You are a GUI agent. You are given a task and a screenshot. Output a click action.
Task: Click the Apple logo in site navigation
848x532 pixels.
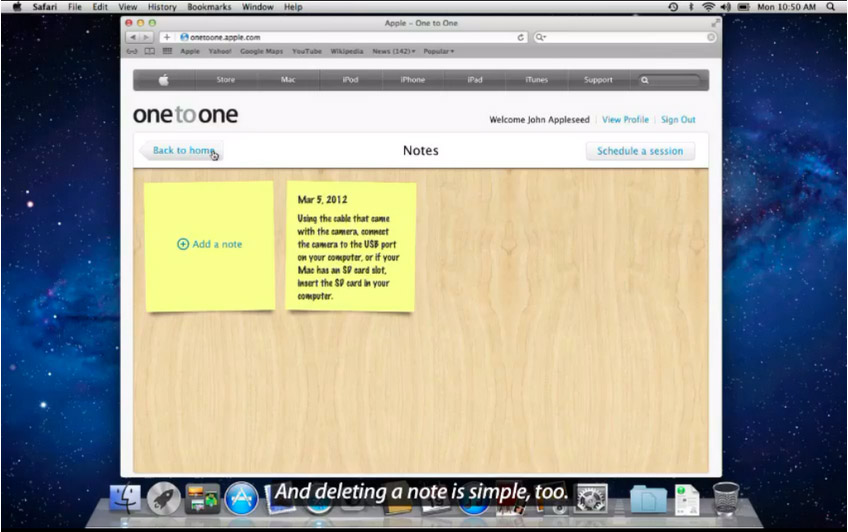[x=163, y=80]
